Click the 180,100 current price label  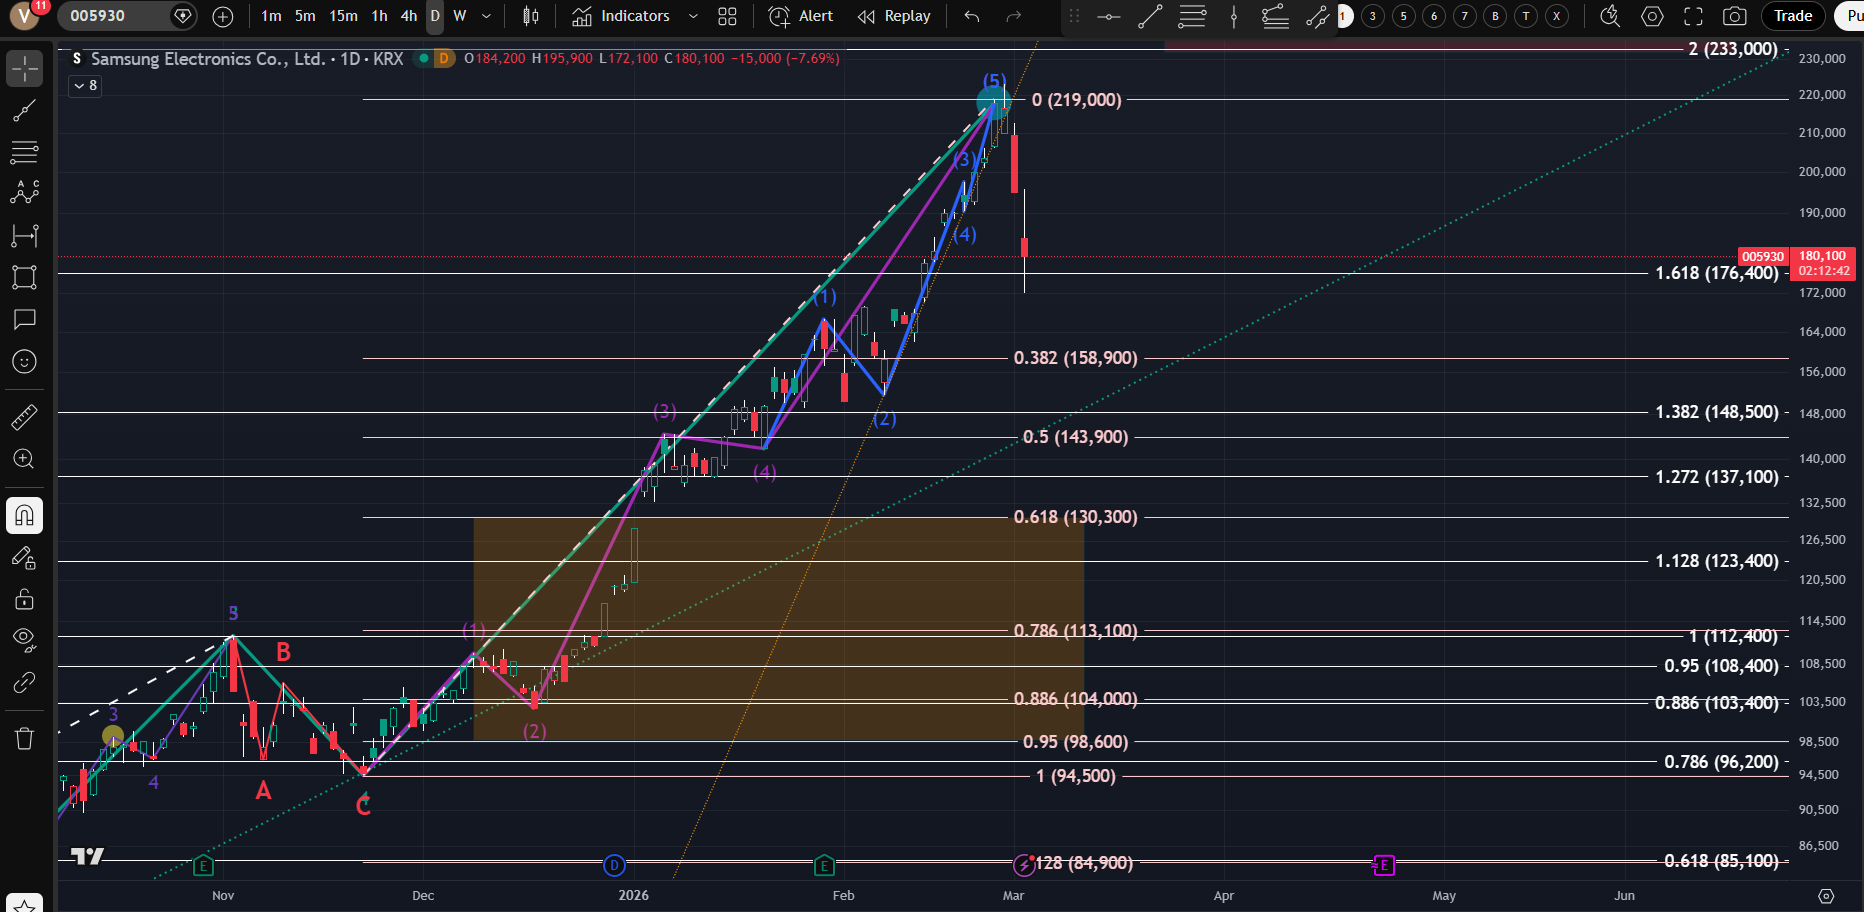(x=1822, y=257)
